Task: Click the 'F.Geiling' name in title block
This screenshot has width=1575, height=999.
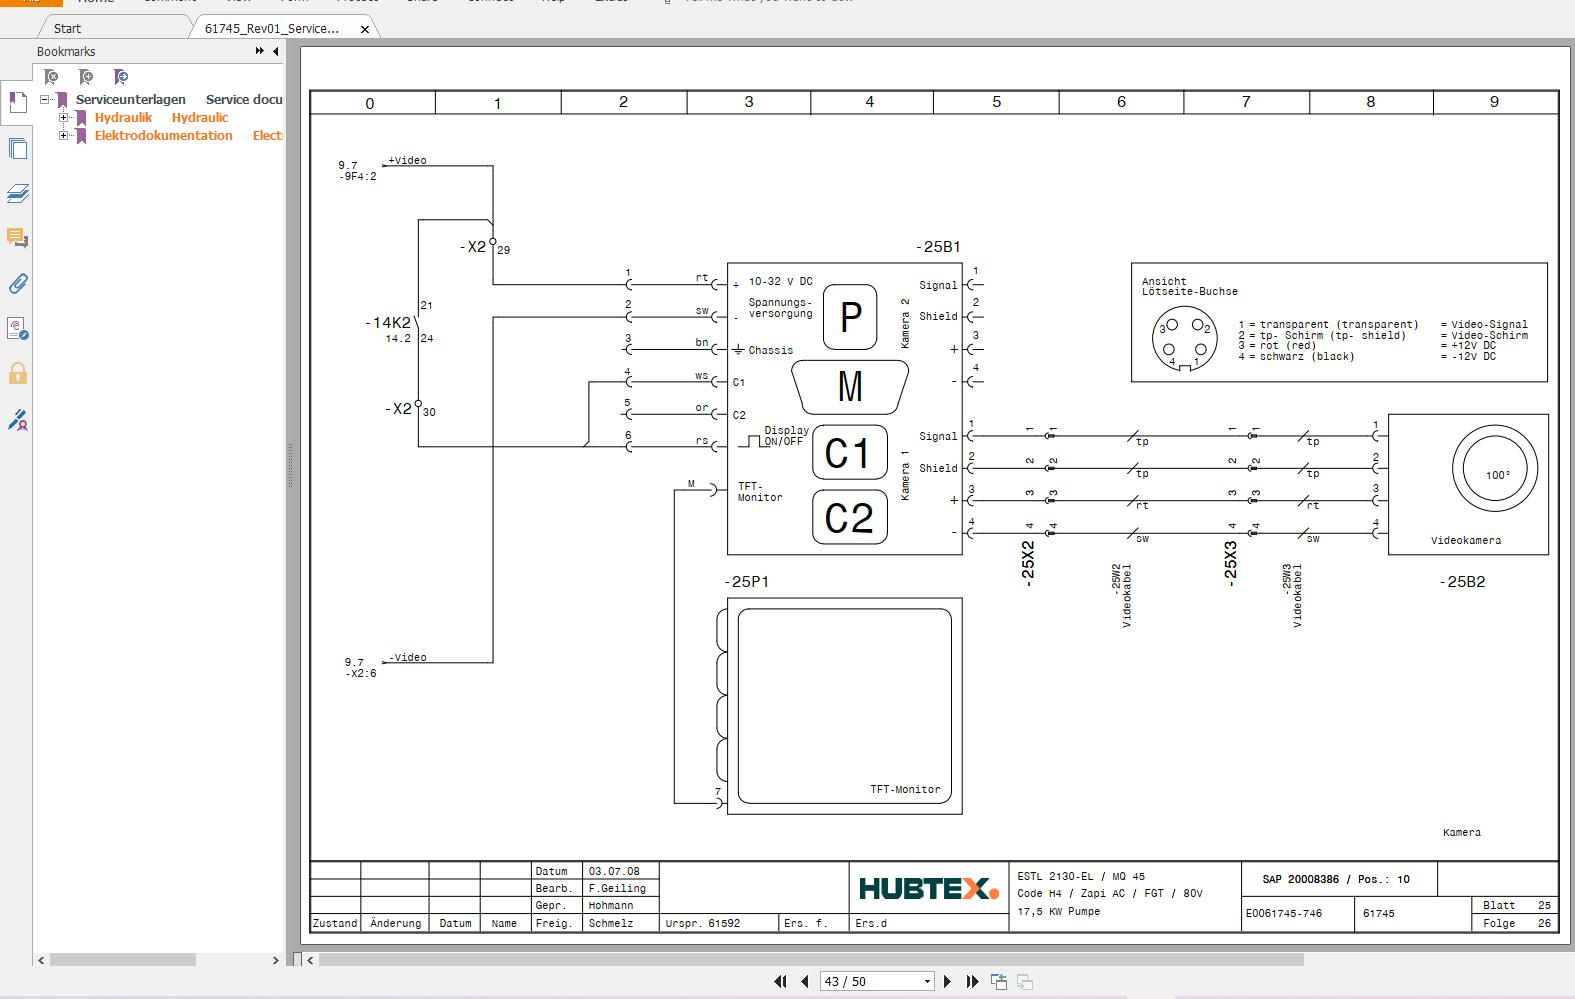Action: [617, 888]
